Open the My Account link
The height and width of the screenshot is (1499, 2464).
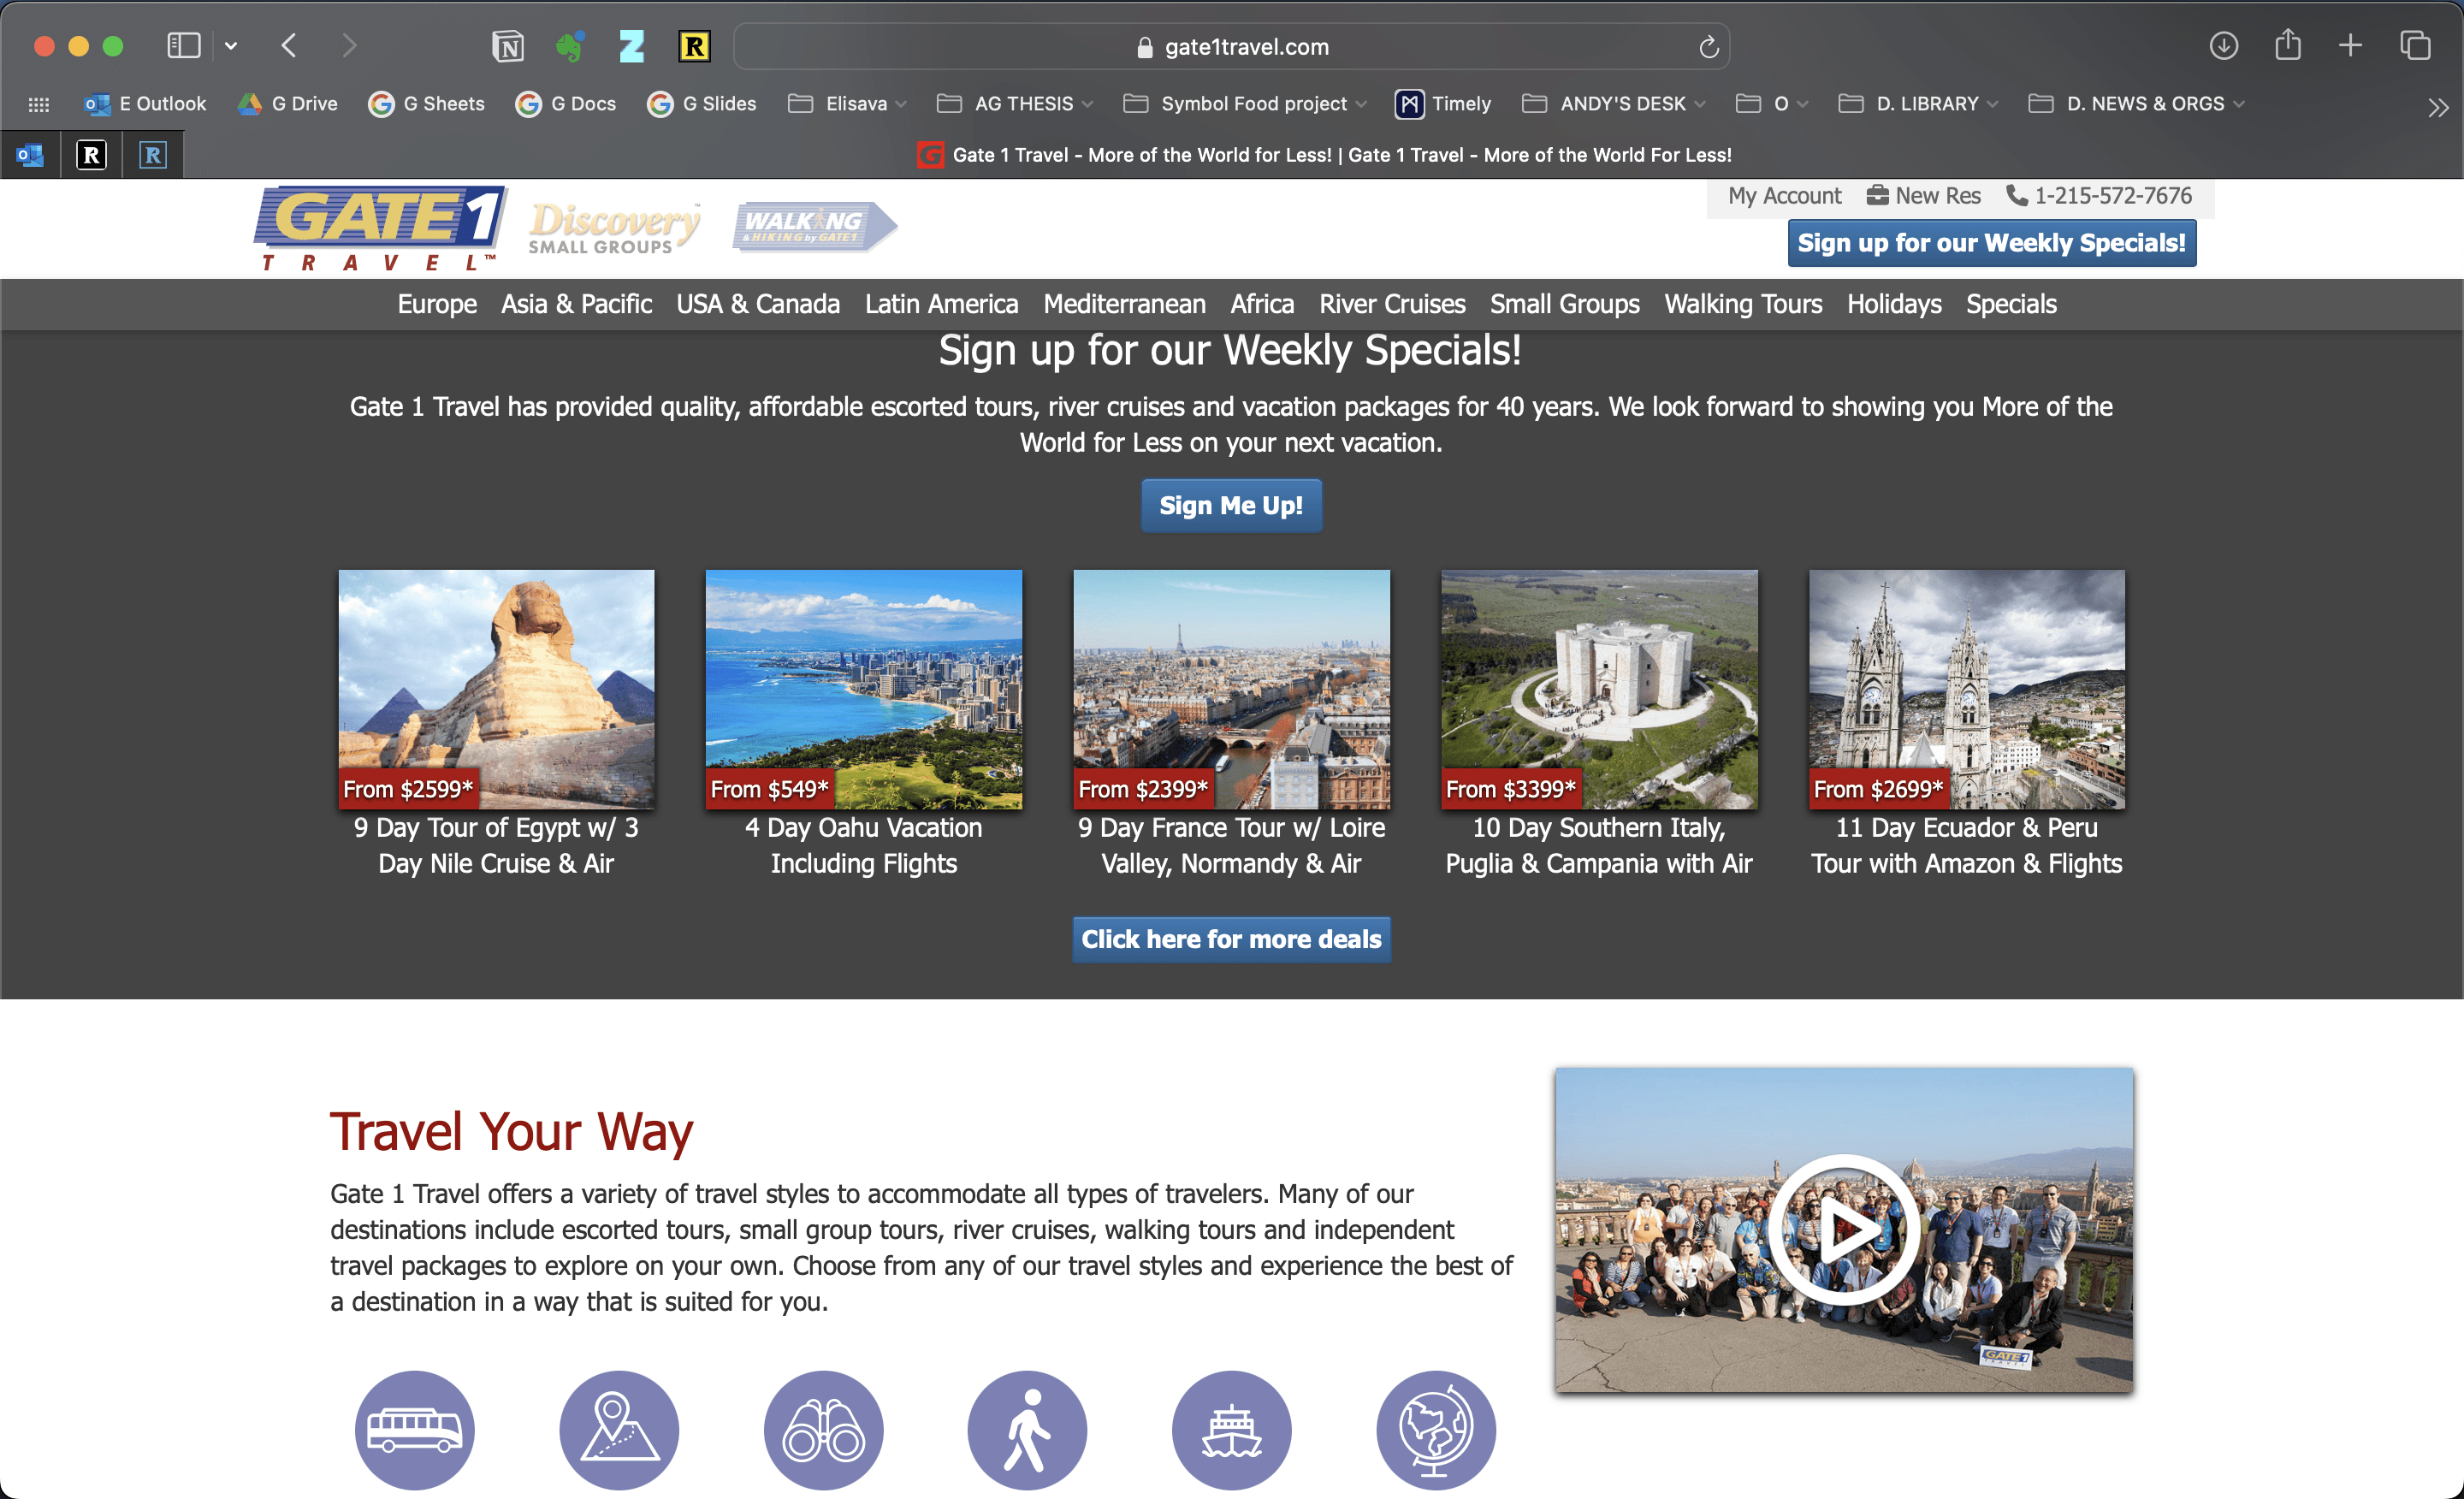tap(1784, 196)
